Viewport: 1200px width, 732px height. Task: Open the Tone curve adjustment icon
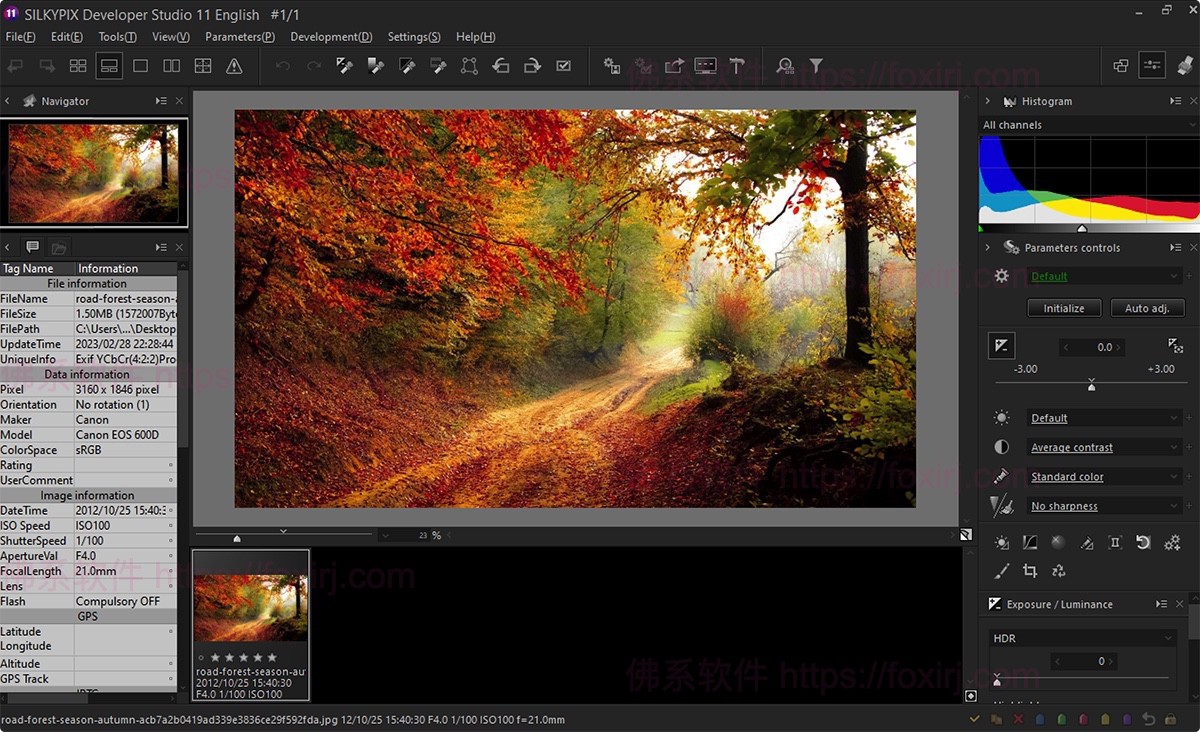tap(1030, 543)
